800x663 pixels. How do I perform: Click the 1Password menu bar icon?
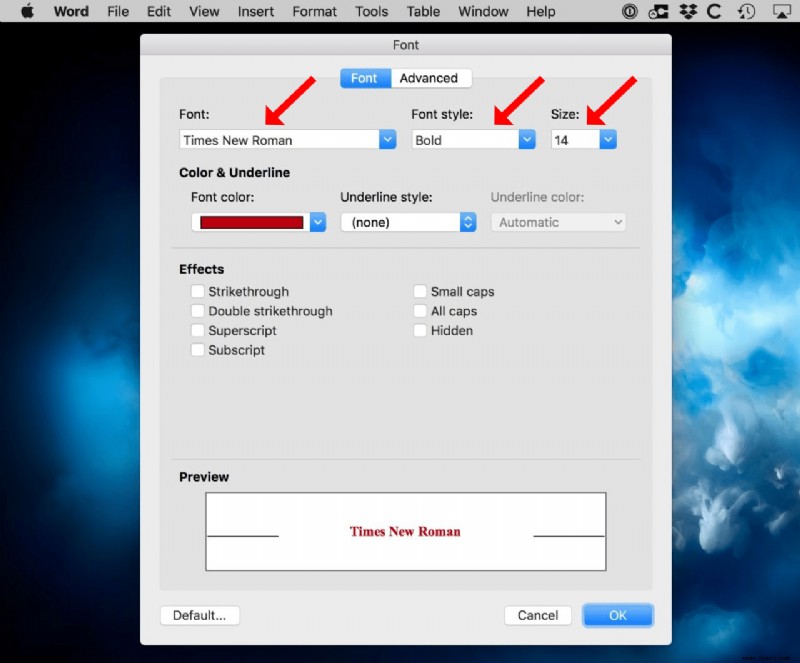pos(630,11)
